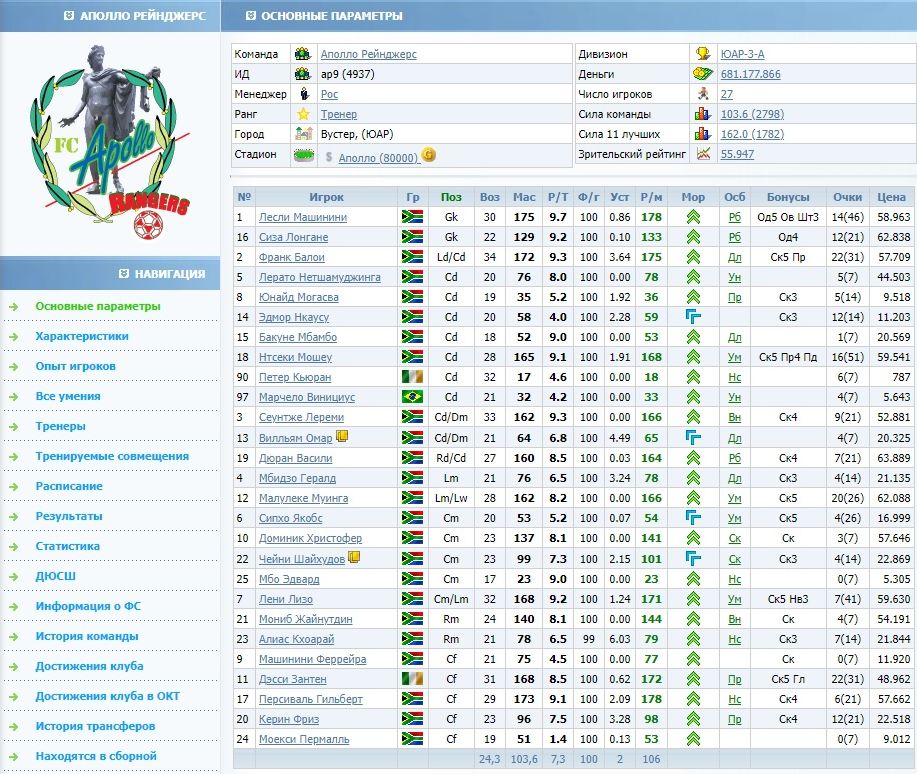Click the green stadium icon in Стадион row
Image resolution: width=917 pixels, height=774 pixels.
pos(303,156)
